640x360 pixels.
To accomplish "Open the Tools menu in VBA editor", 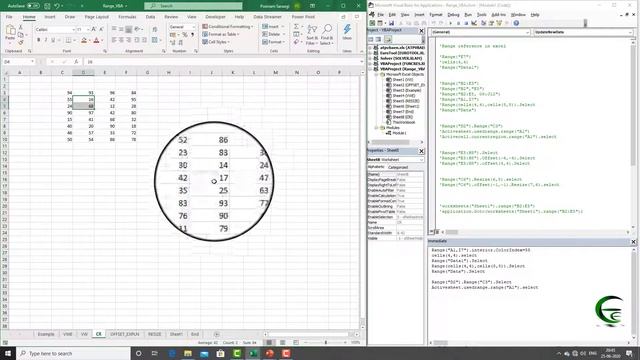I will pos(482,15).
